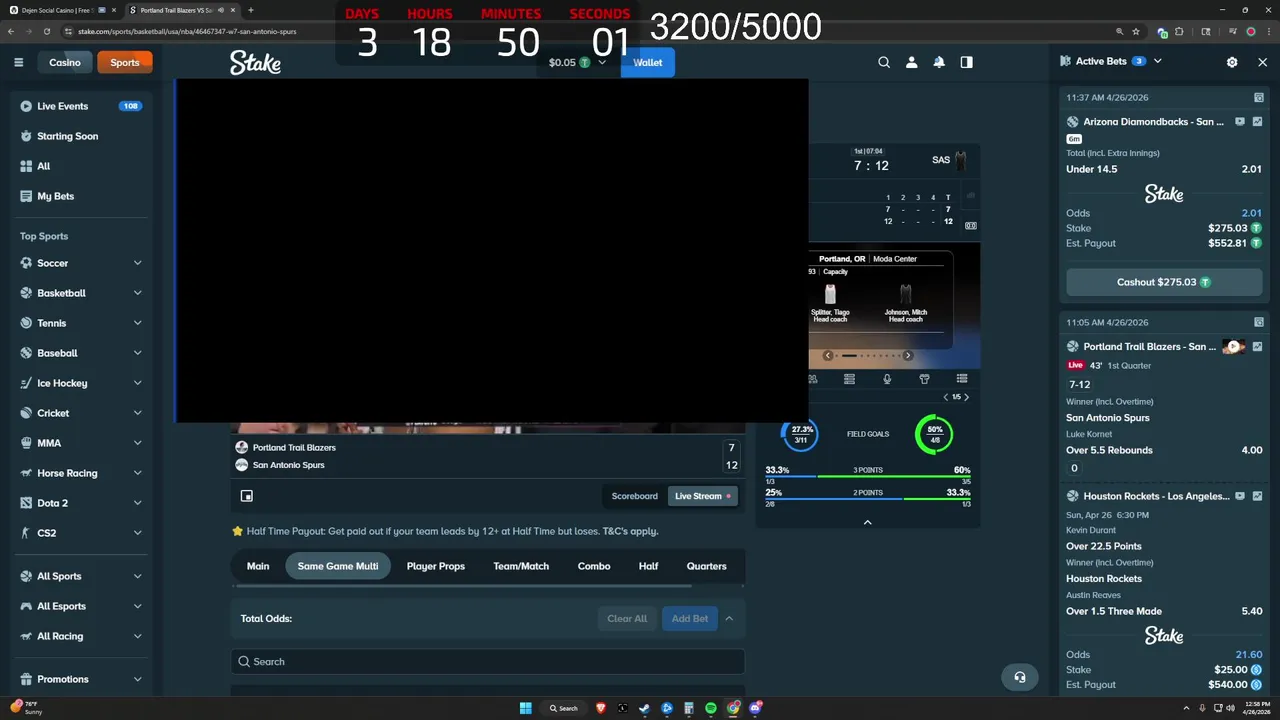The width and height of the screenshot is (1280, 720).
Task: Select the Half markets tab
Action: point(648,566)
